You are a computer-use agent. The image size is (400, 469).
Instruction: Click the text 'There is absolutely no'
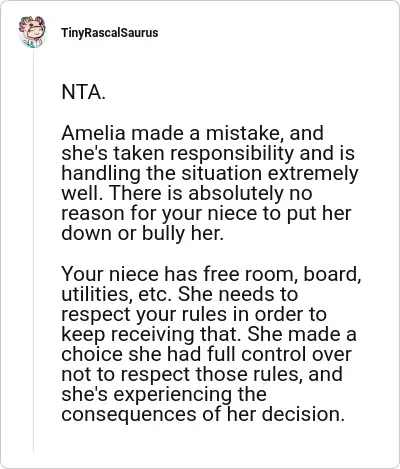click(x=211, y=193)
